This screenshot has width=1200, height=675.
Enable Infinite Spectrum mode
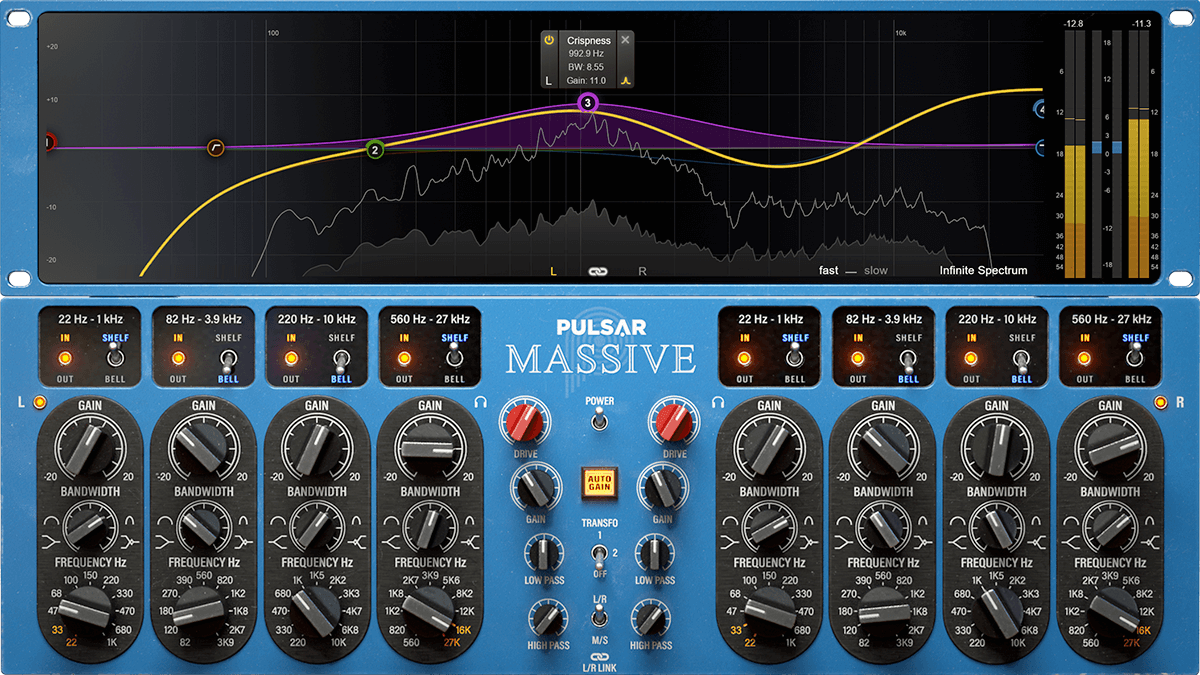[983, 270]
